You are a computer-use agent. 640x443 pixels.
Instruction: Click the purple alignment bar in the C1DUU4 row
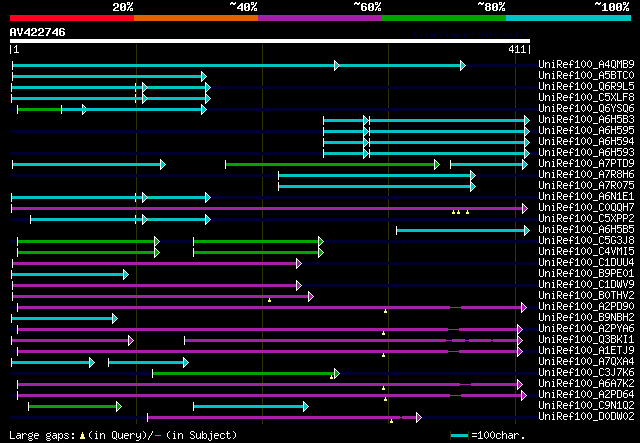pyautogui.click(x=157, y=264)
